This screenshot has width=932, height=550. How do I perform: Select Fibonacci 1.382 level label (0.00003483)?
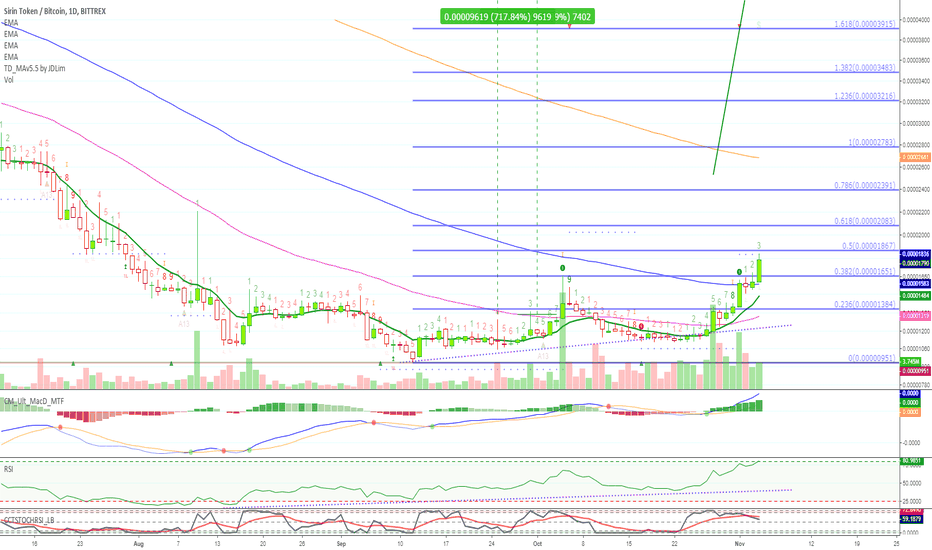coord(865,68)
